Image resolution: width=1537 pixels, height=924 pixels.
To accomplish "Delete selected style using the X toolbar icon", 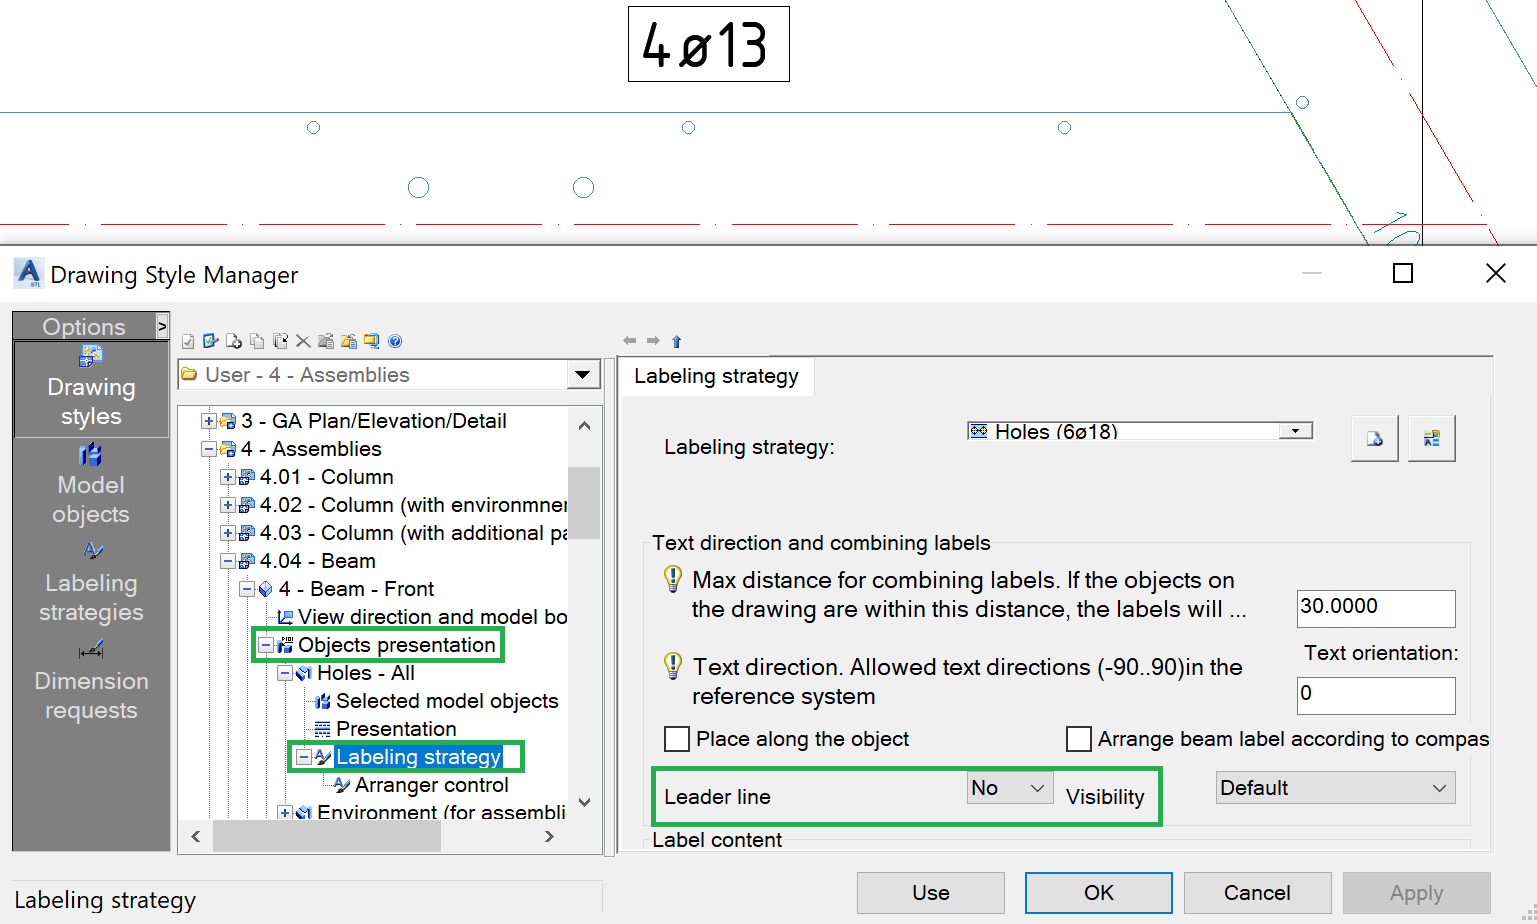I will tap(303, 341).
